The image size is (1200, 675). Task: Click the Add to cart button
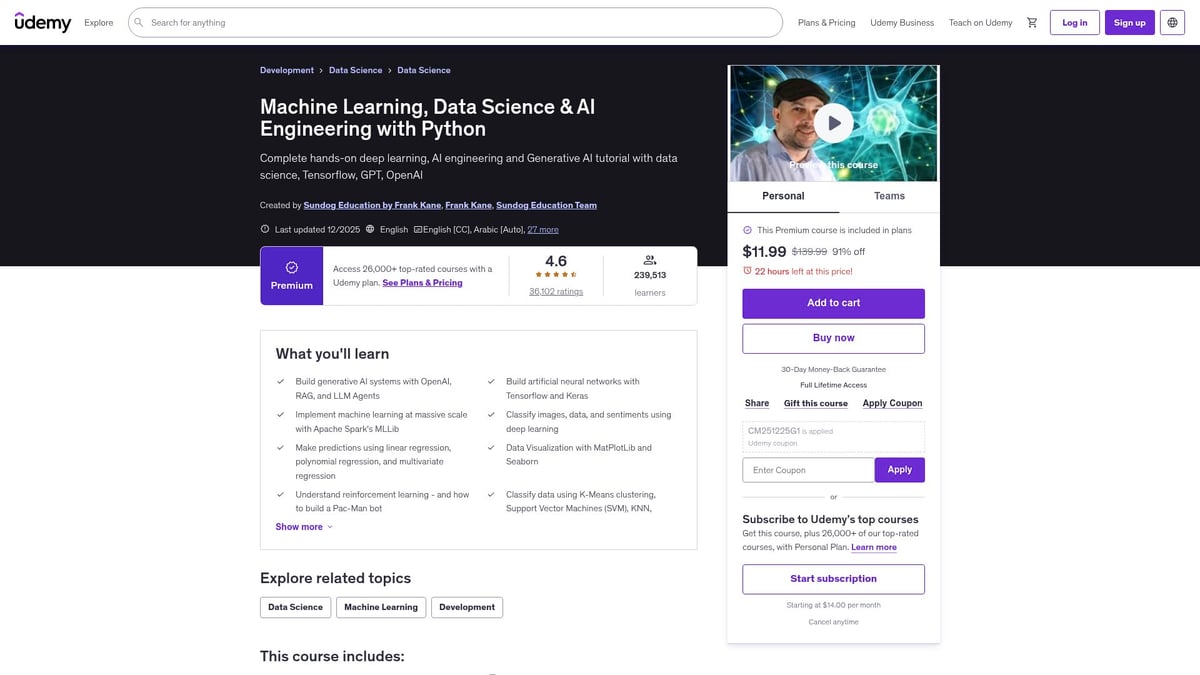click(833, 303)
